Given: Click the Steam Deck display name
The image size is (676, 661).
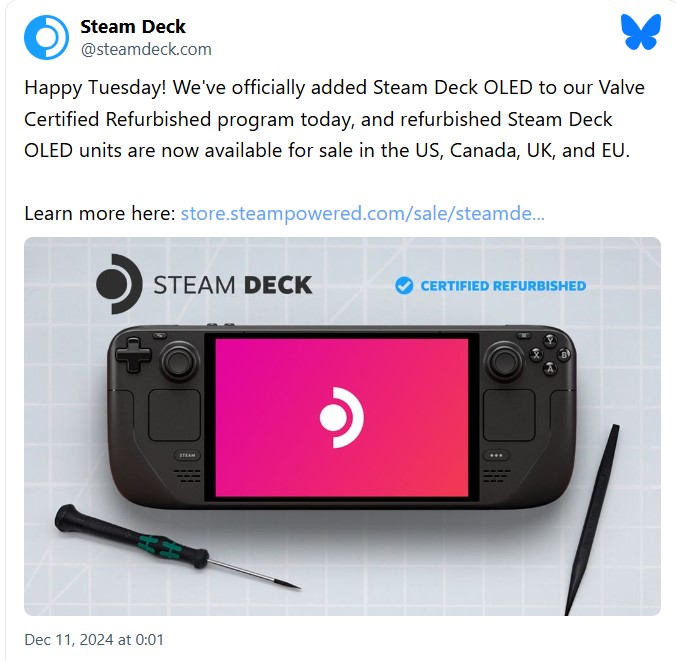Looking at the screenshot, I should [133, 27].
